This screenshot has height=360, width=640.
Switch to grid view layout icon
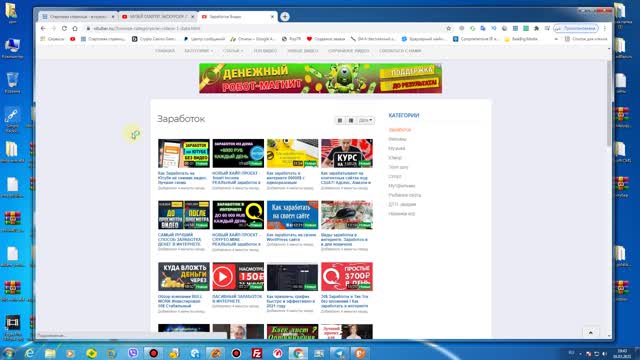340,120
